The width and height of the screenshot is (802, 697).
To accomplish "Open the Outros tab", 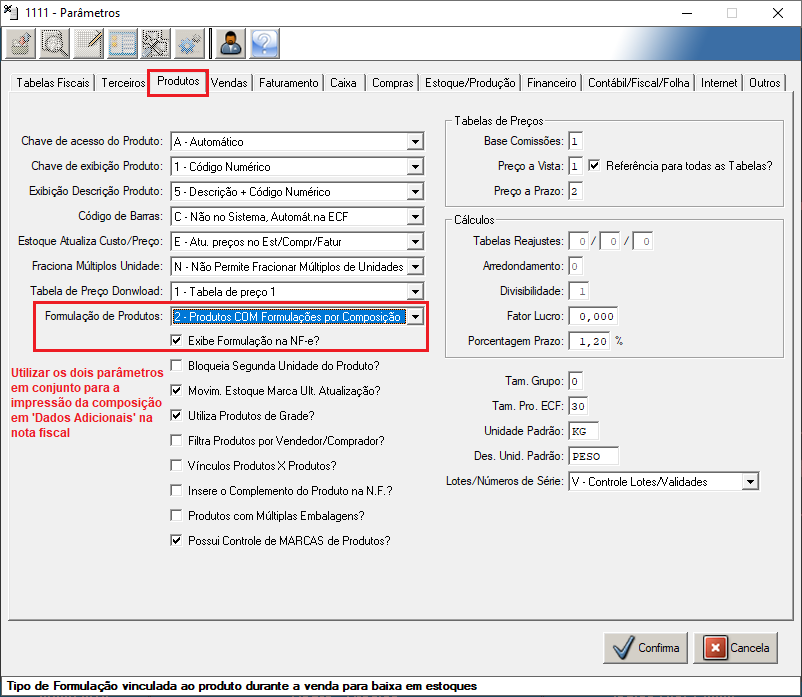I will click(765, 83).
